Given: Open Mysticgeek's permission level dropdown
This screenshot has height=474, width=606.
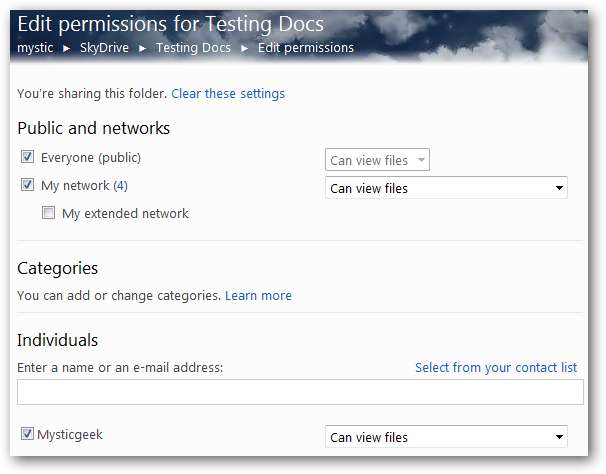Looking at the screenshot, I should point(446,437).
